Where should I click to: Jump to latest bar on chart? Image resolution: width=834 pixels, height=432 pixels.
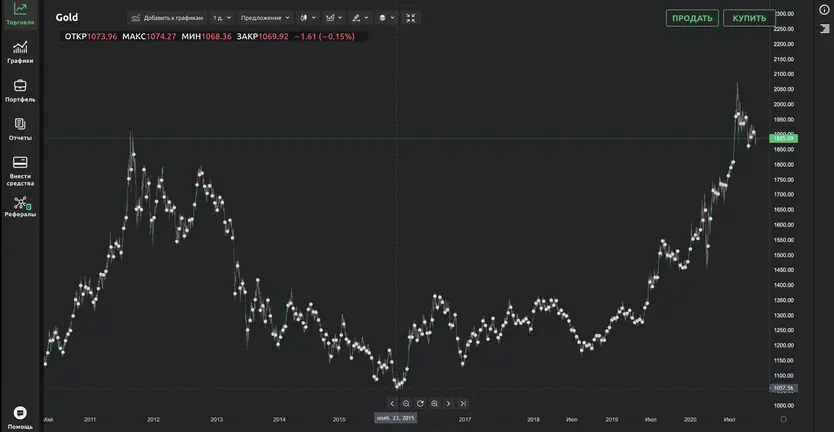click(463, 403)
